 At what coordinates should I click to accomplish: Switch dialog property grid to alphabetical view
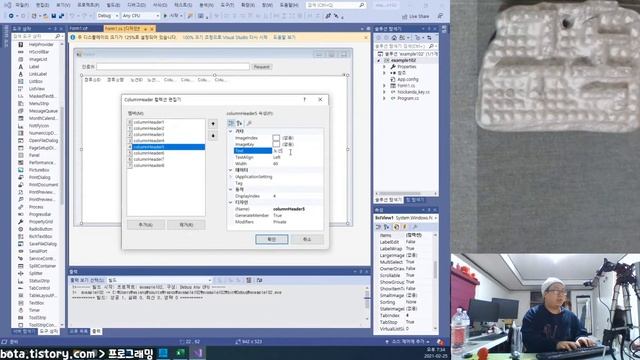(x=239, y=123)
